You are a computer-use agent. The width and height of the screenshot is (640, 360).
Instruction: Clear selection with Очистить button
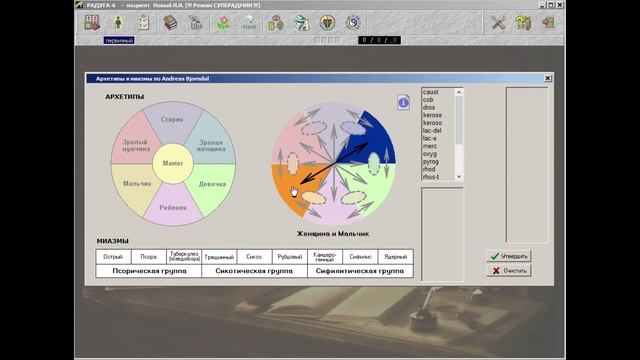pyautogui.click(x=509, y=271)
